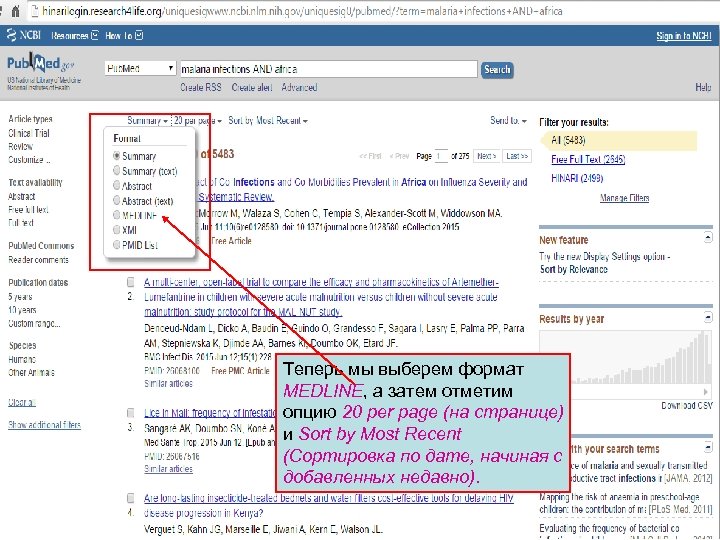Open the Help link

[703, 87]
